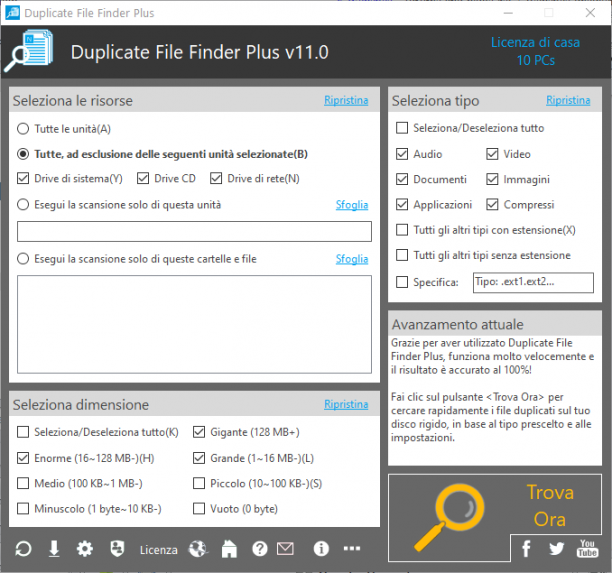Open the YouTube icon link
The height and width of the screenshot is (573, 612).
[x=587, y=548]
